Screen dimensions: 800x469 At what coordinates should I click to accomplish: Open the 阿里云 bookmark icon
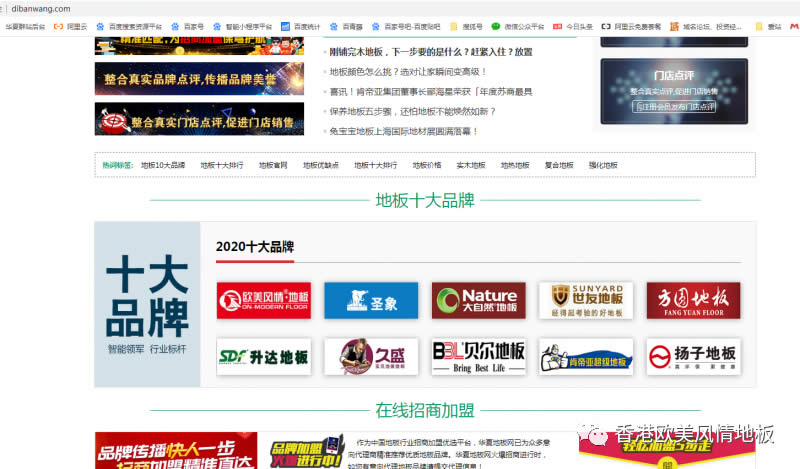[58, 27]
